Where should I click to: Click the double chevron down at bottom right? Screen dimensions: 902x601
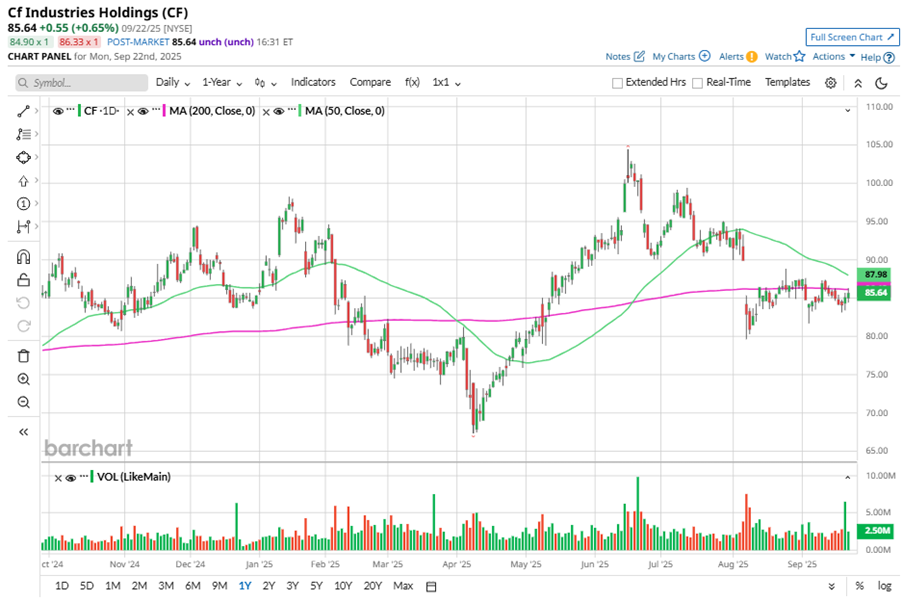[x=831, y=587]
